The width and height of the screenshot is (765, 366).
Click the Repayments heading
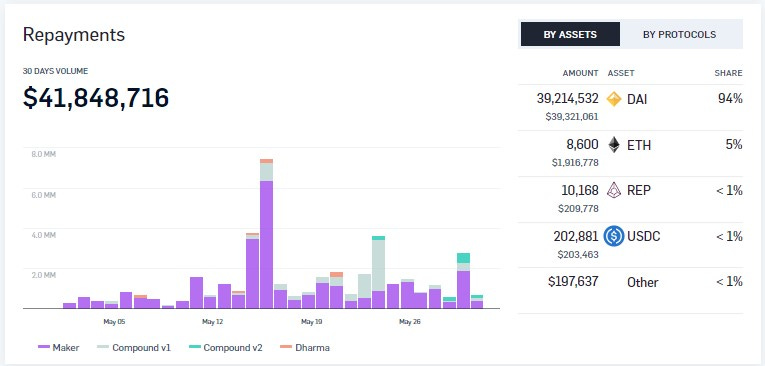[x=74, y=35]
